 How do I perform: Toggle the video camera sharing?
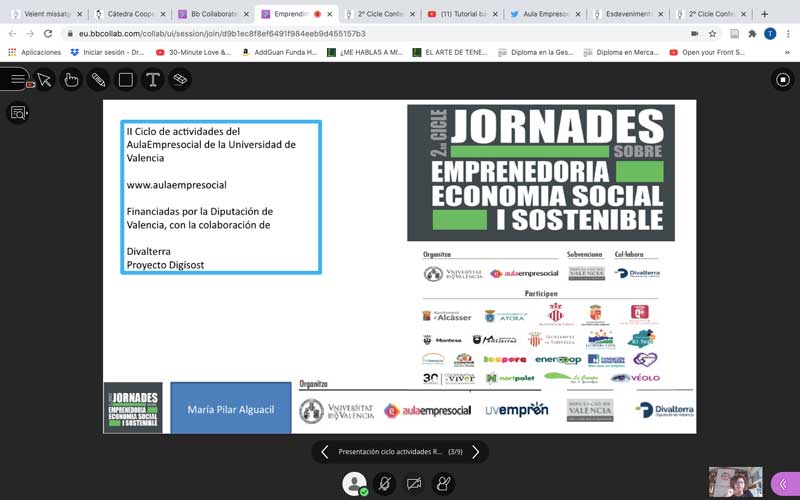point(414,484)
